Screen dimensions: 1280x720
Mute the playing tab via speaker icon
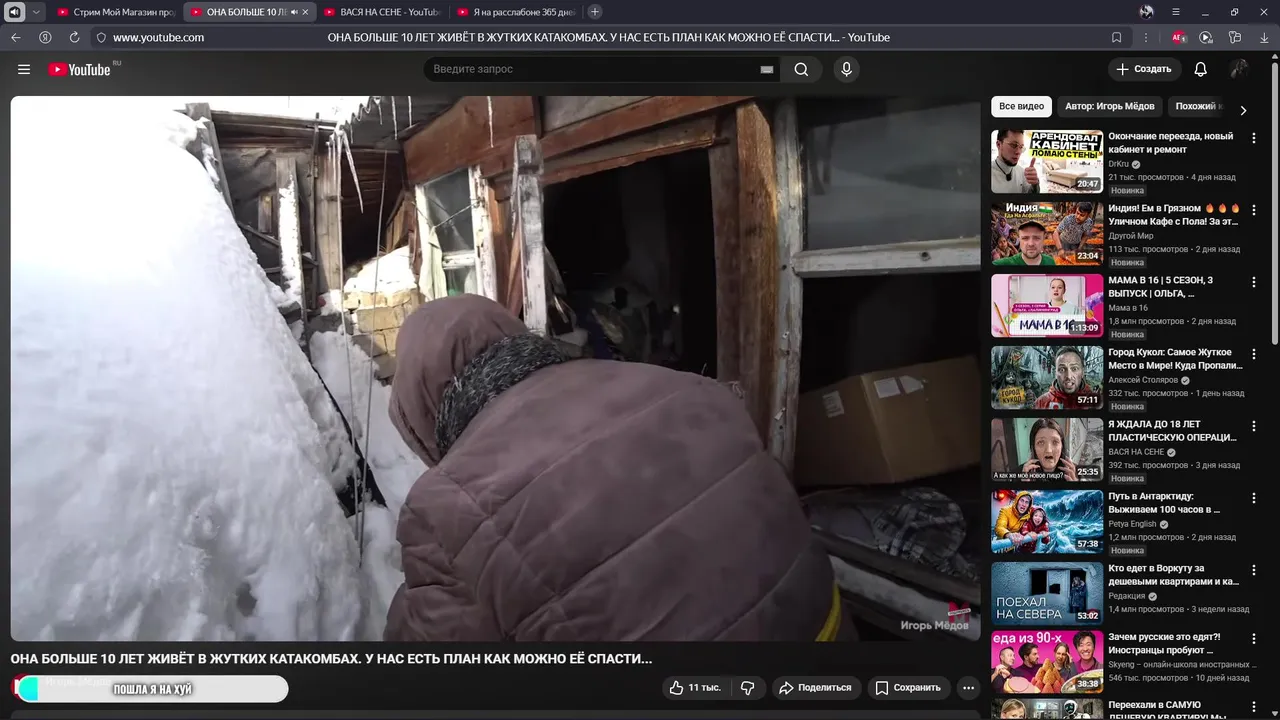point(294,12)
